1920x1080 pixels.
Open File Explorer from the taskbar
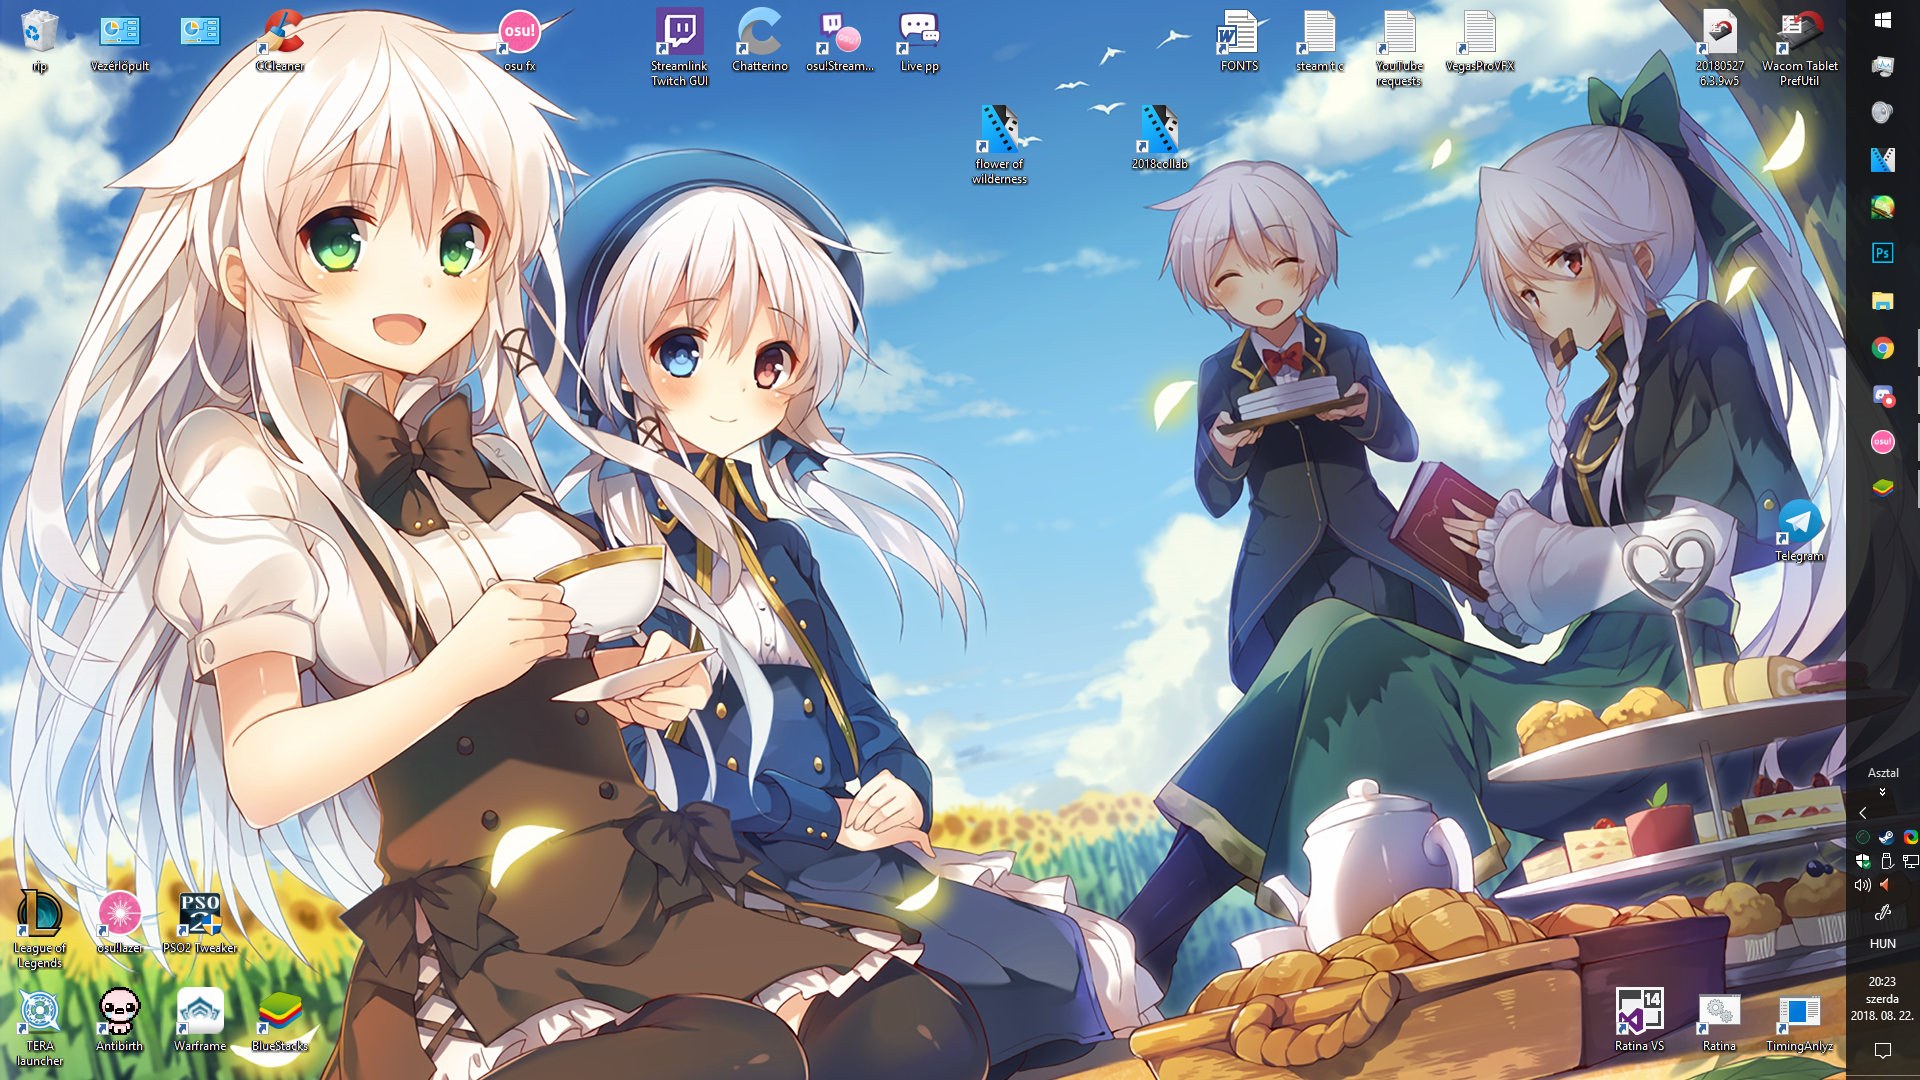click(x=1883, y=300)
